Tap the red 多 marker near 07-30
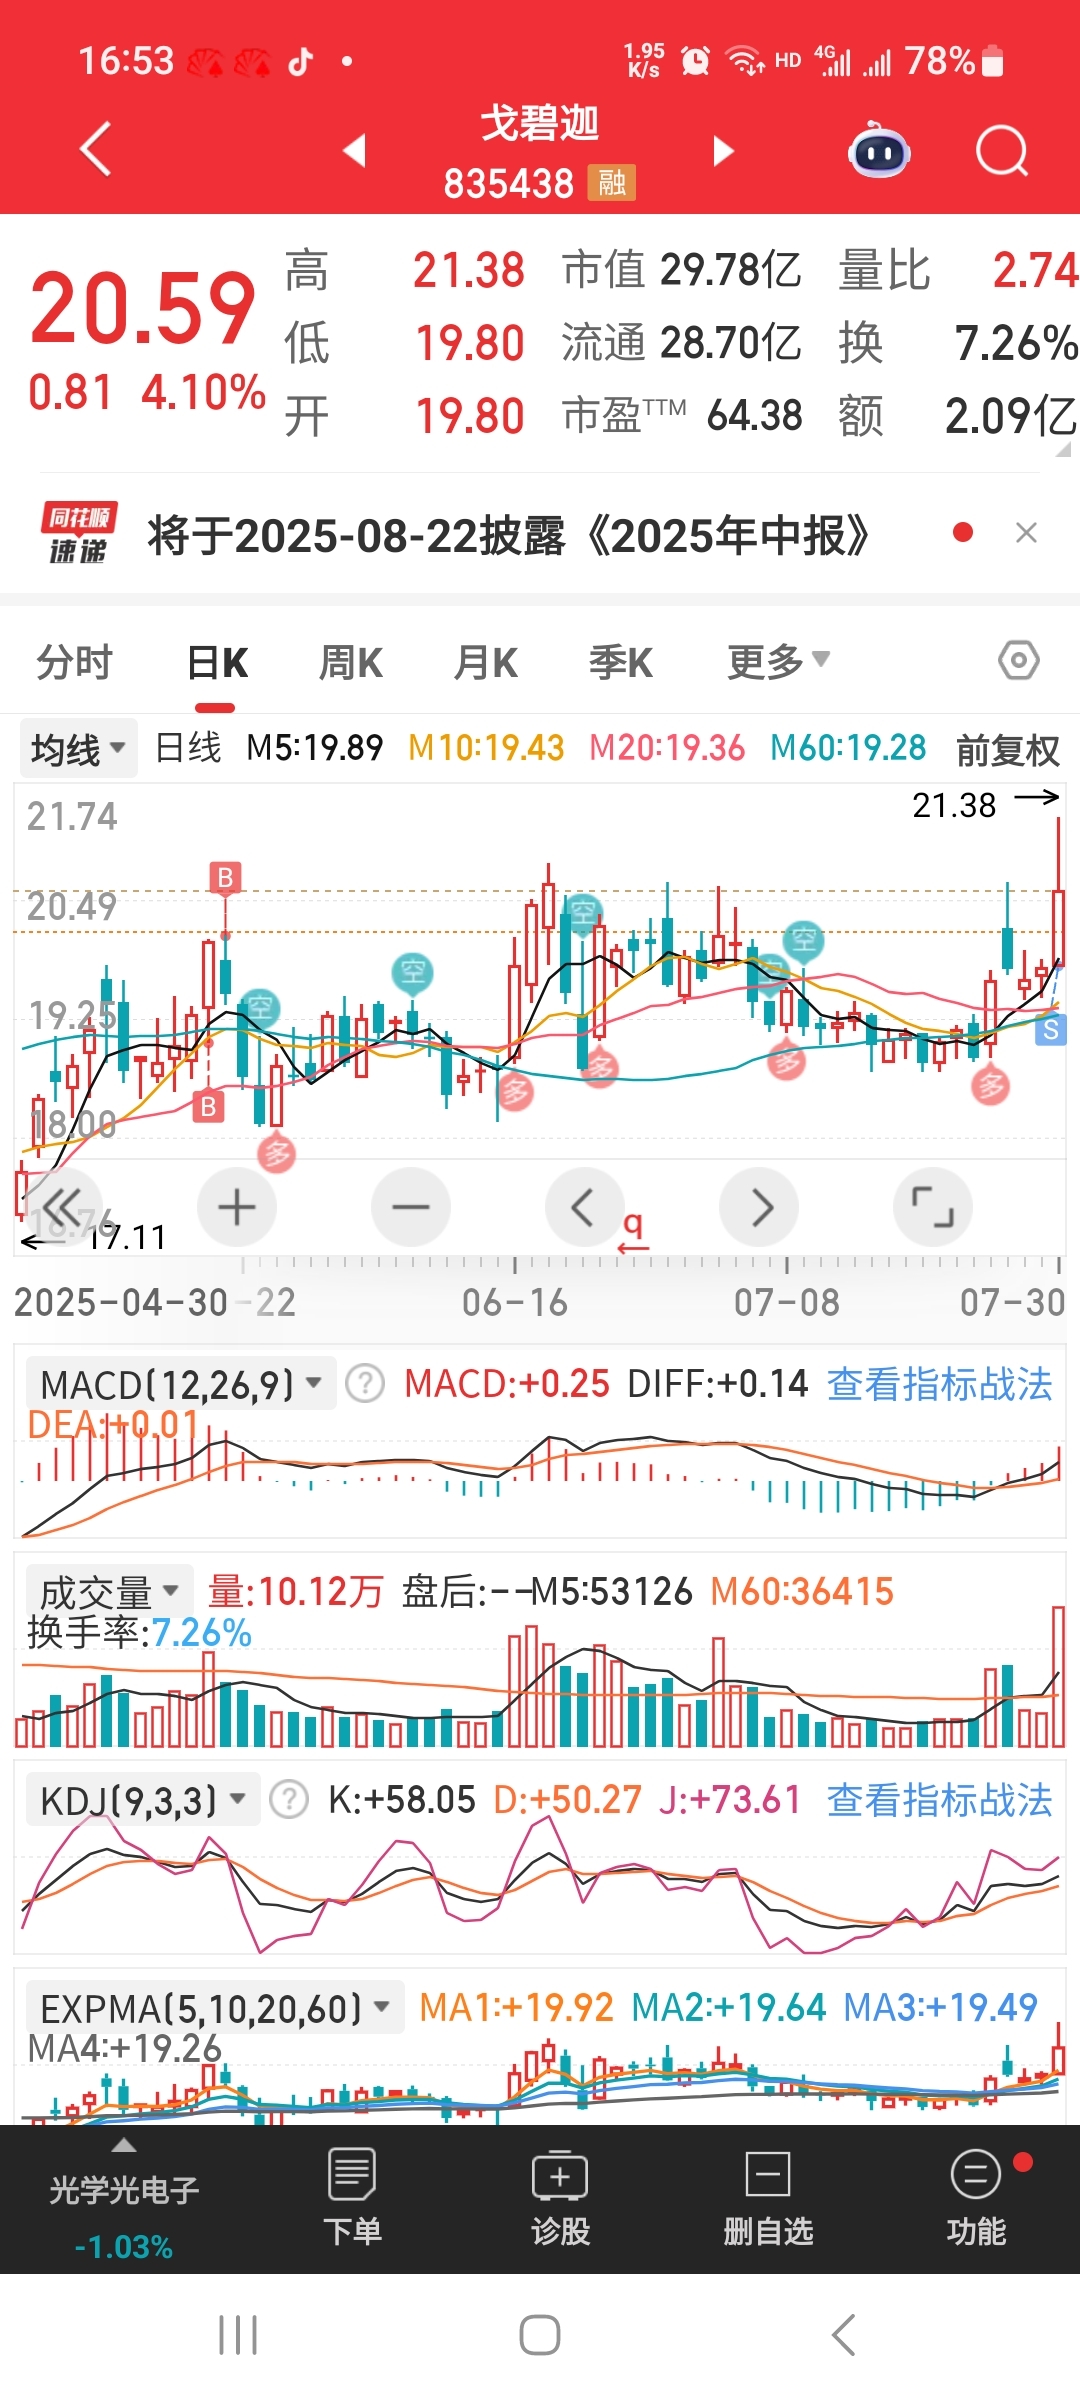Screen dimensions: 1080x2400 991,1084
